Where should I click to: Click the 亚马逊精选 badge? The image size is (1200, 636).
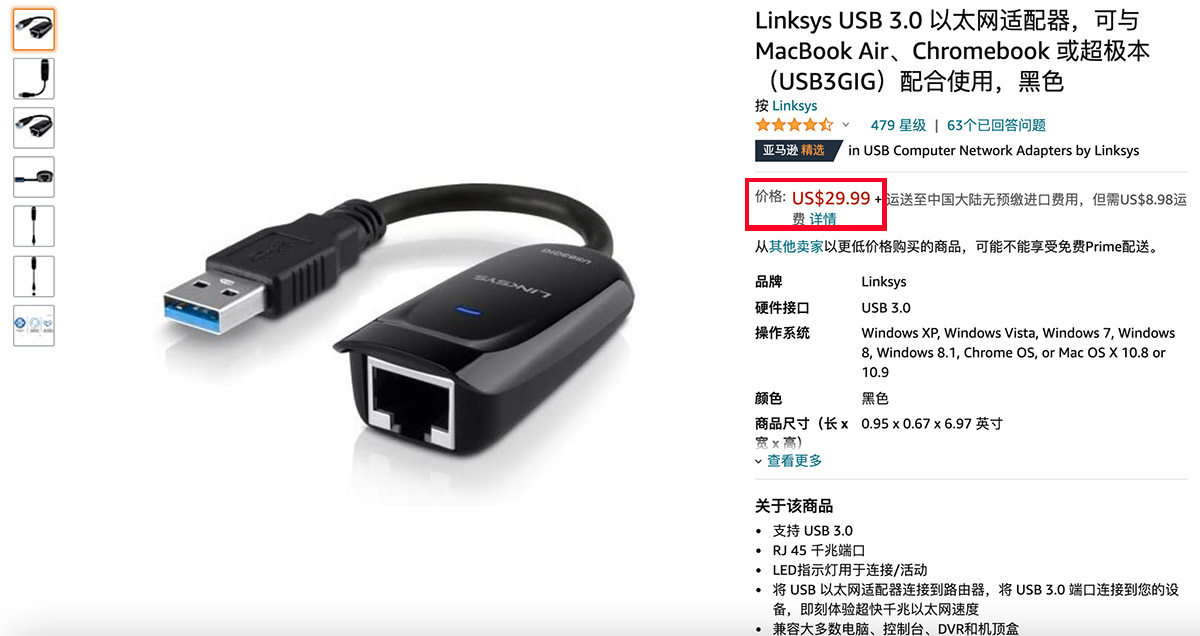click(794, 150)
